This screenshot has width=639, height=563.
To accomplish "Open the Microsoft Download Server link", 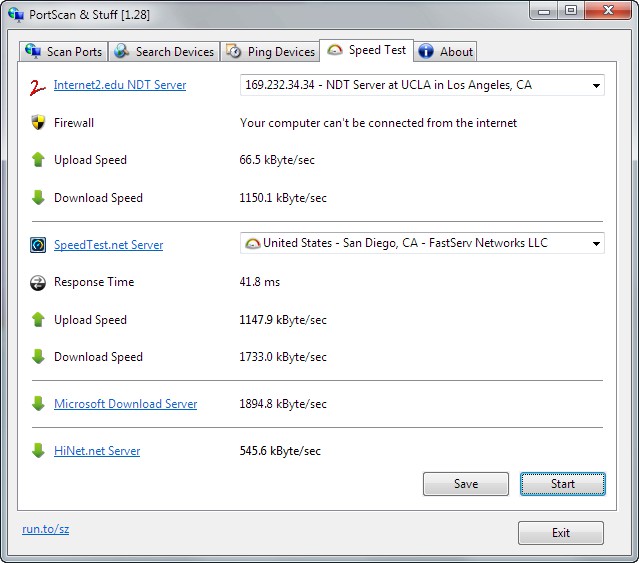I will click(x=126, y=404).
